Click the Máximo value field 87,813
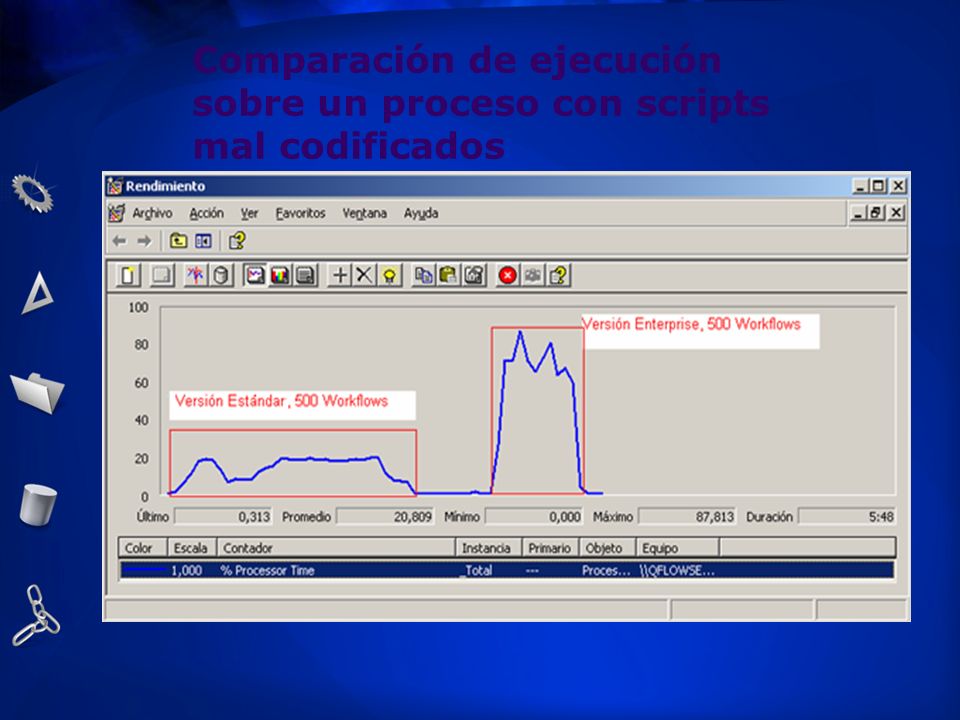Viewport: 960px width, 720px height. [x=687, y=517]
